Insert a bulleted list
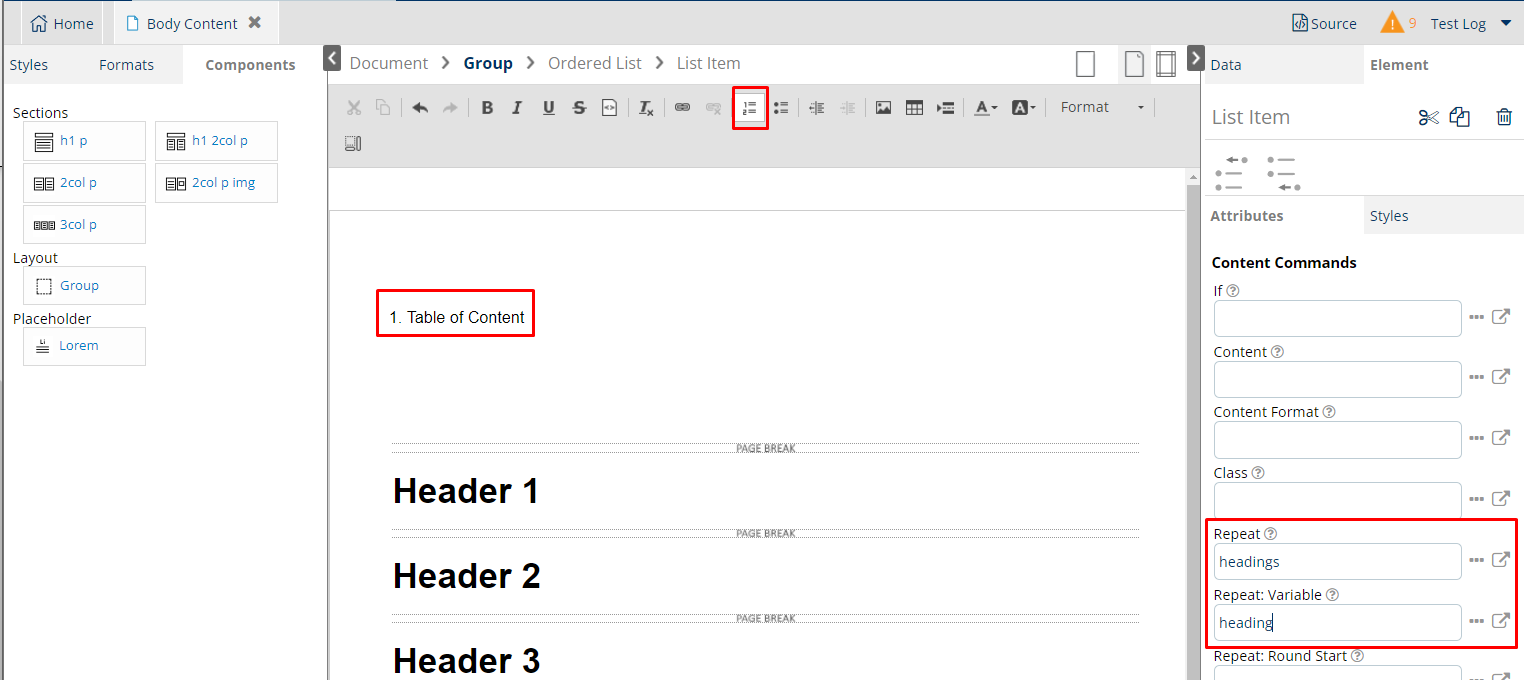1524x680 pixels. point(781,108)
